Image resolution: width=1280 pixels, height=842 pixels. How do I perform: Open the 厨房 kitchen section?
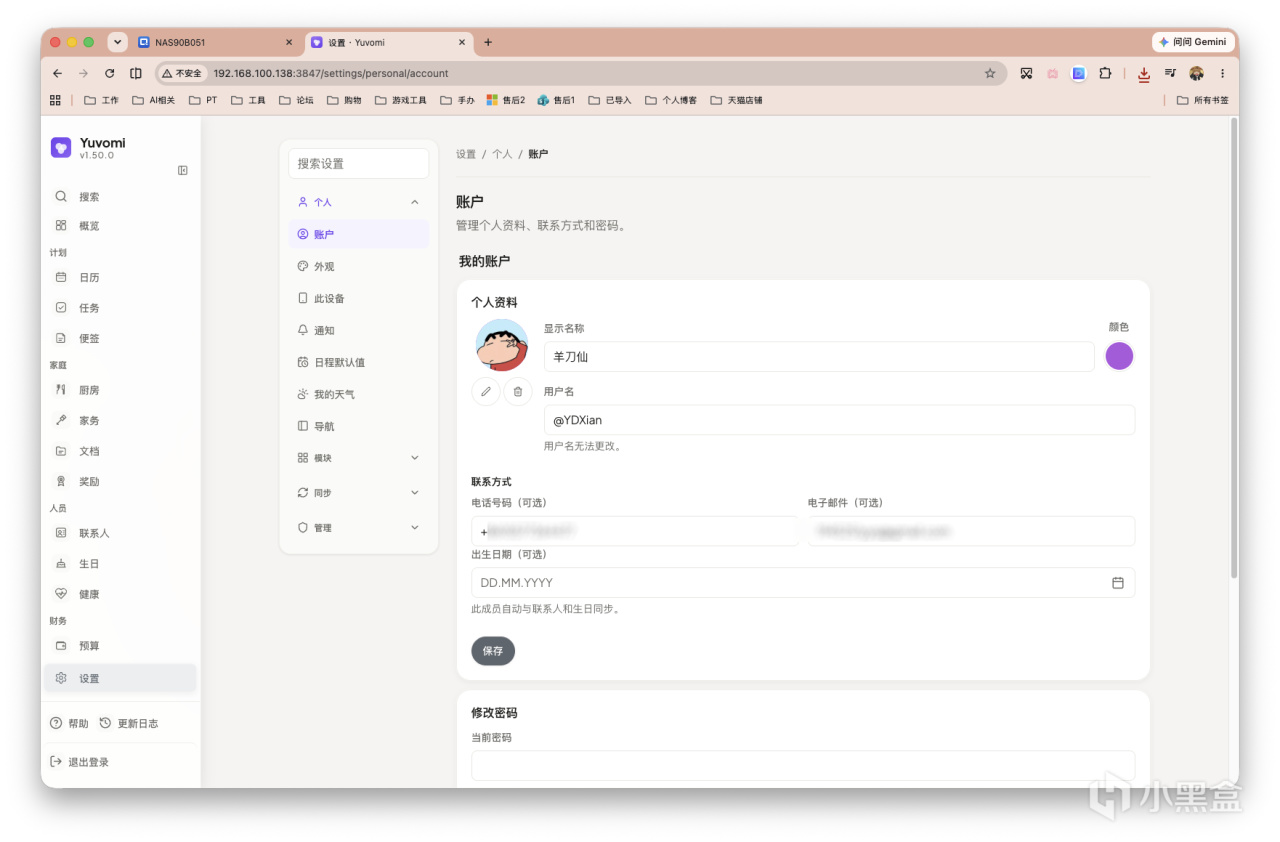(x=120, y=390)
